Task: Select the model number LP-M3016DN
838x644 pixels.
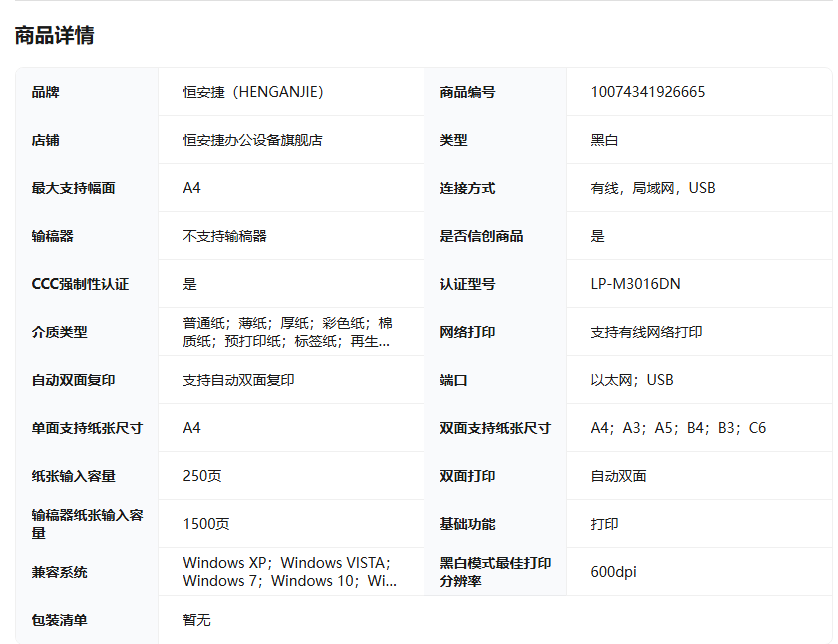Action: tap(635, 284)
